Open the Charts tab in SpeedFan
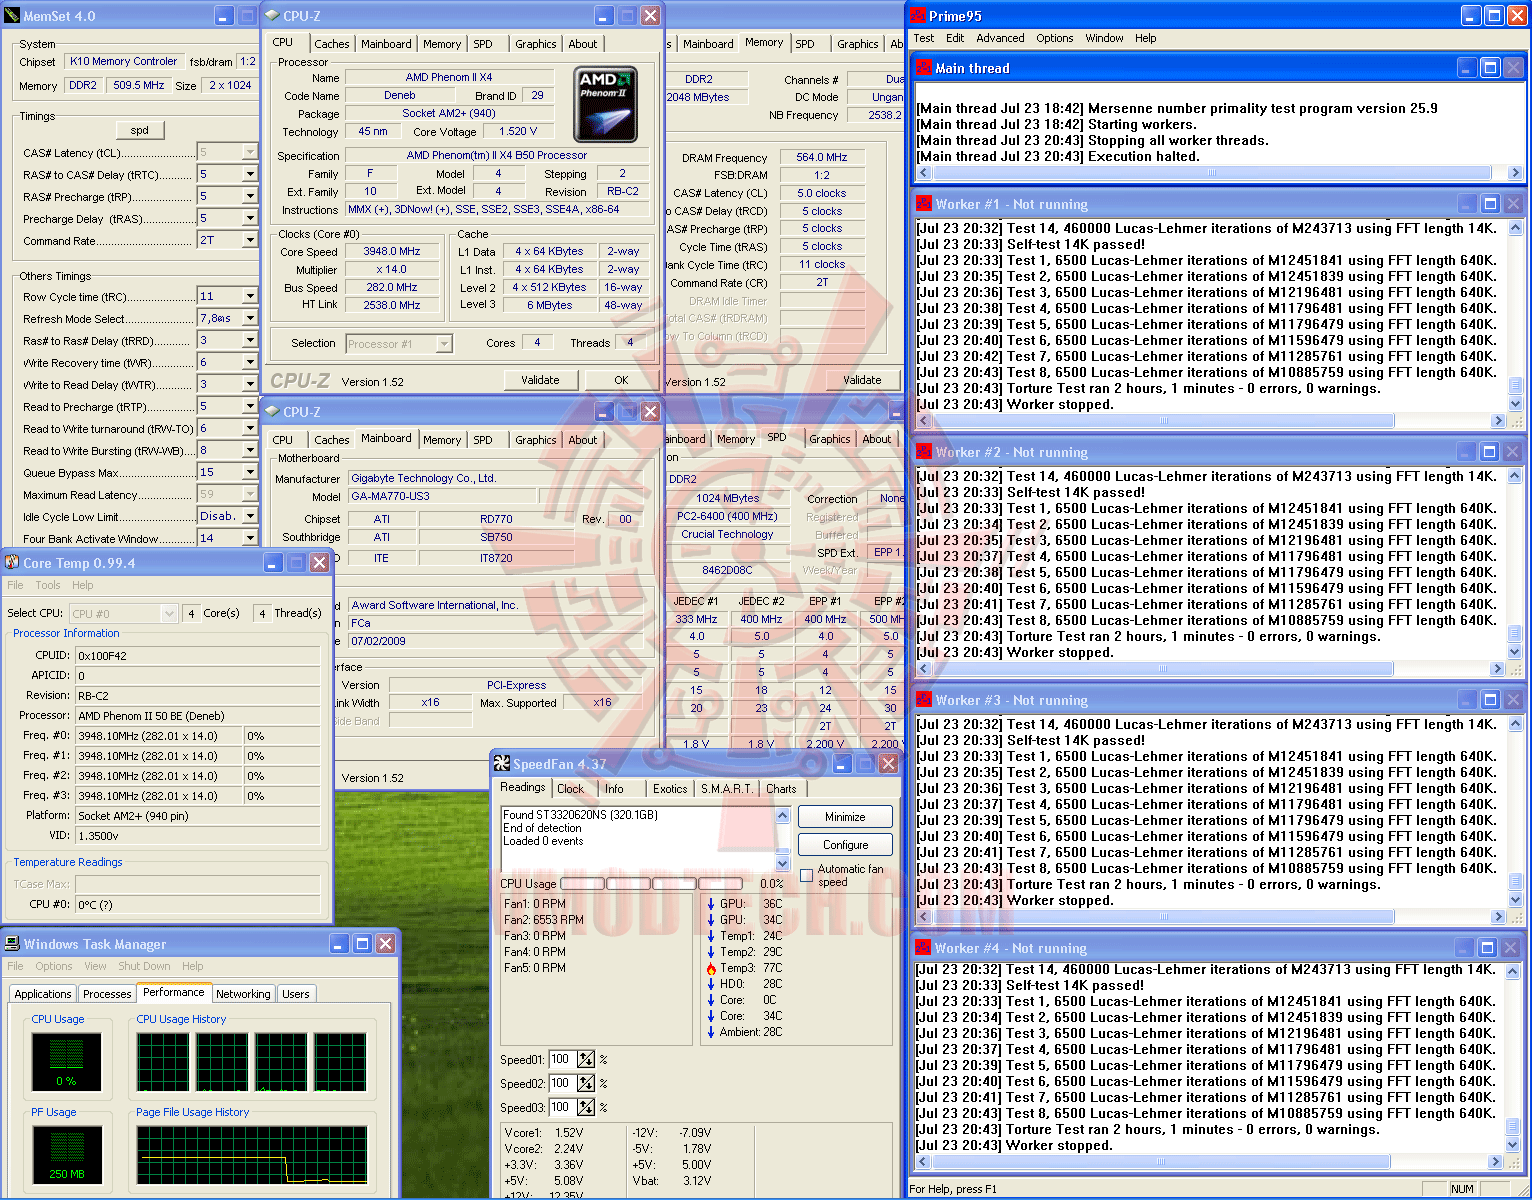Viewport: 1532px width, 1200px height. click(781, 789)
